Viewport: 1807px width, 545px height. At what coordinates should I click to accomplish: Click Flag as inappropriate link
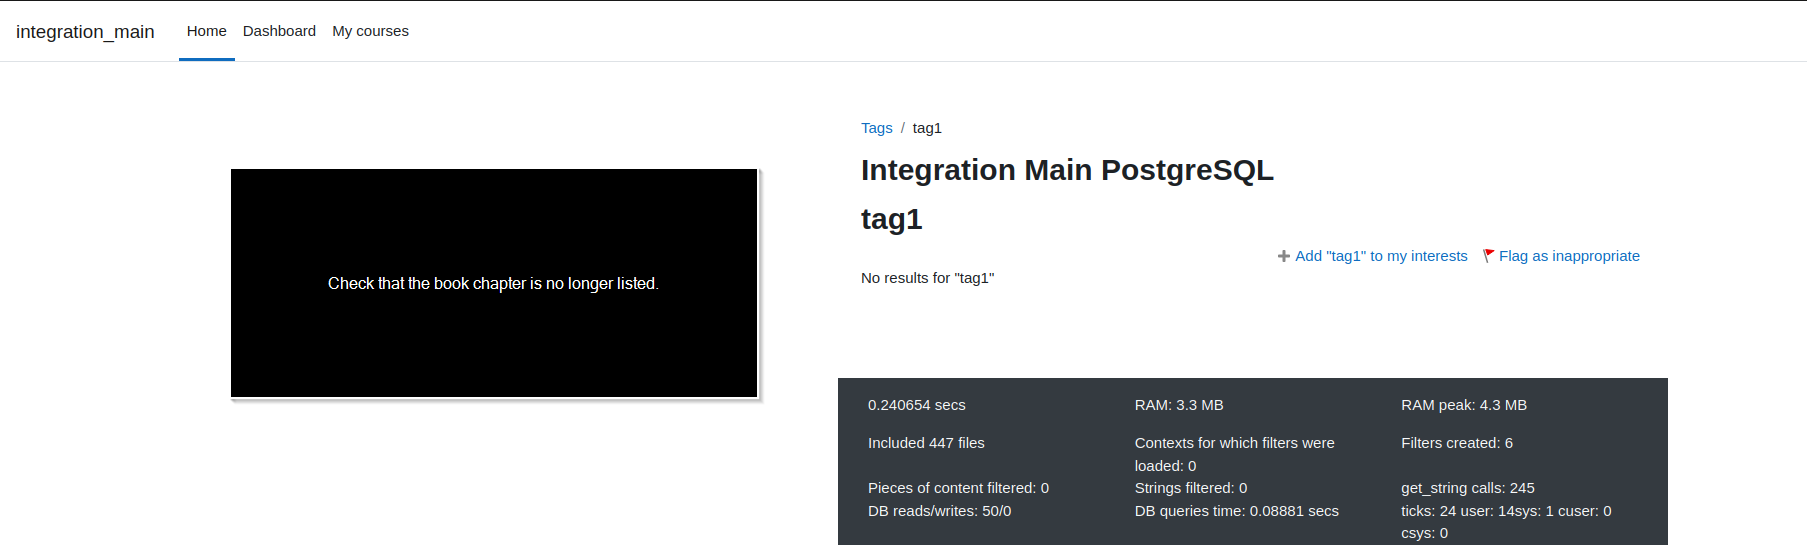[x=1569, y=256]
